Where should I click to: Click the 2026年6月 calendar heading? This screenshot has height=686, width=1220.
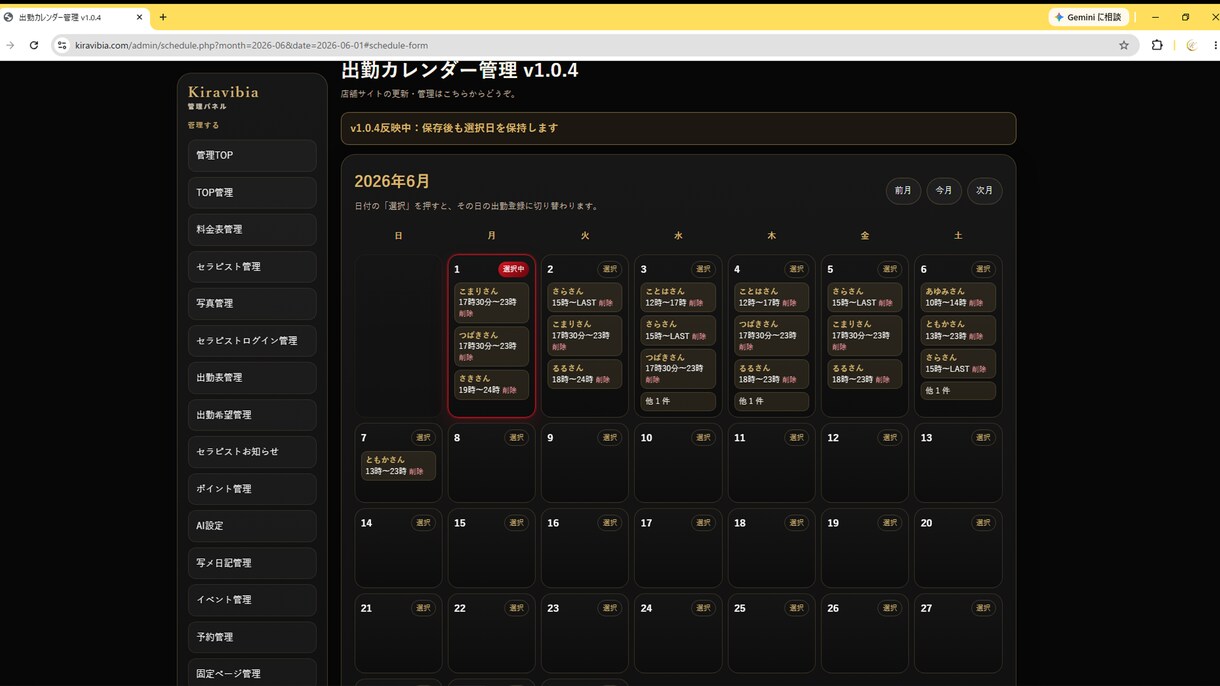(392, 181)
